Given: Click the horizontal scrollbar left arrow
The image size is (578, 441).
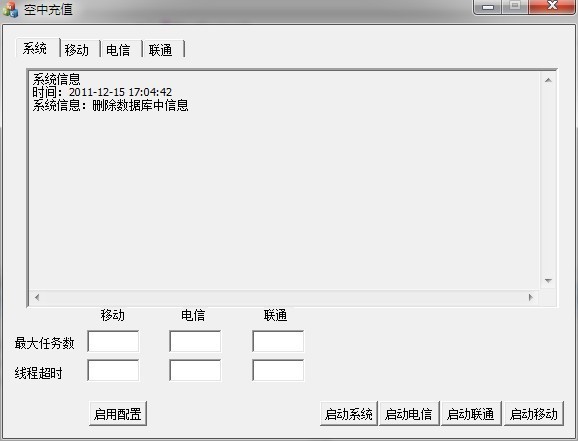Looking at the screenshot, I should pos(36,297).
